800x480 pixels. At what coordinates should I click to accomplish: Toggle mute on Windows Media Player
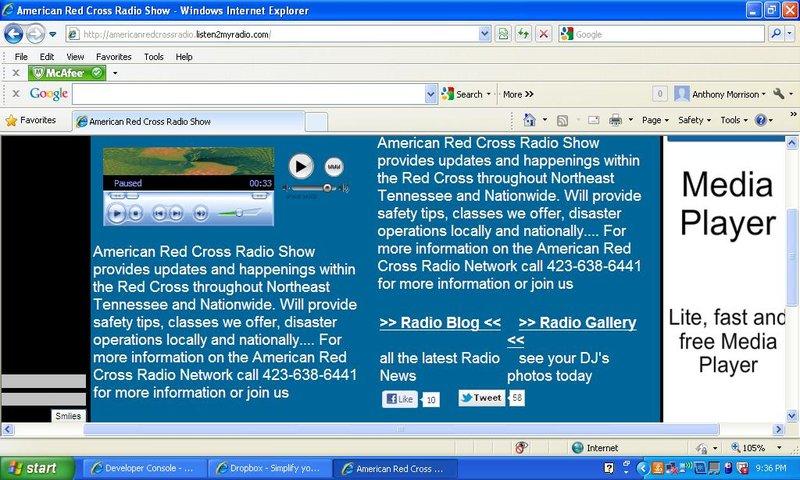201,213
